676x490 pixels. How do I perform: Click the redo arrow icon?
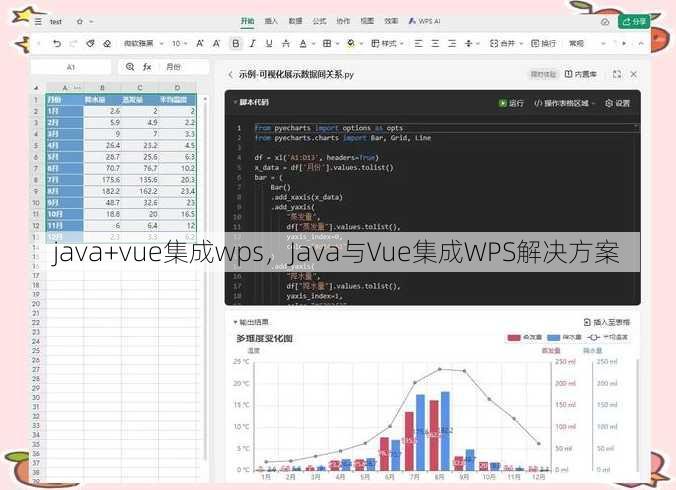click(73, 44)
